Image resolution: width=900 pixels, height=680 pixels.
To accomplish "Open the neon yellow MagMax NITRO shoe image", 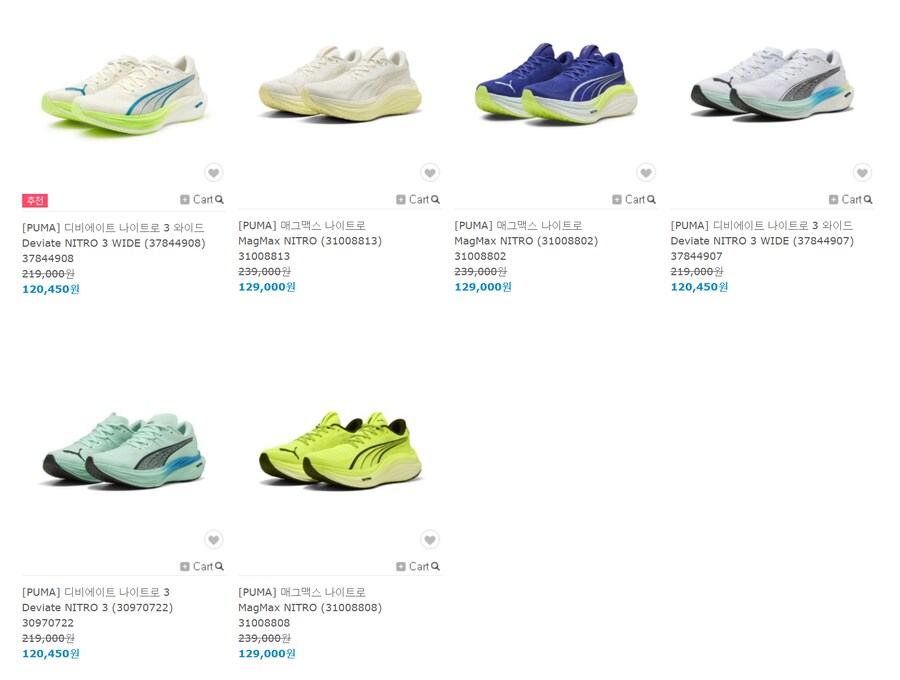I will click(341, 450).
